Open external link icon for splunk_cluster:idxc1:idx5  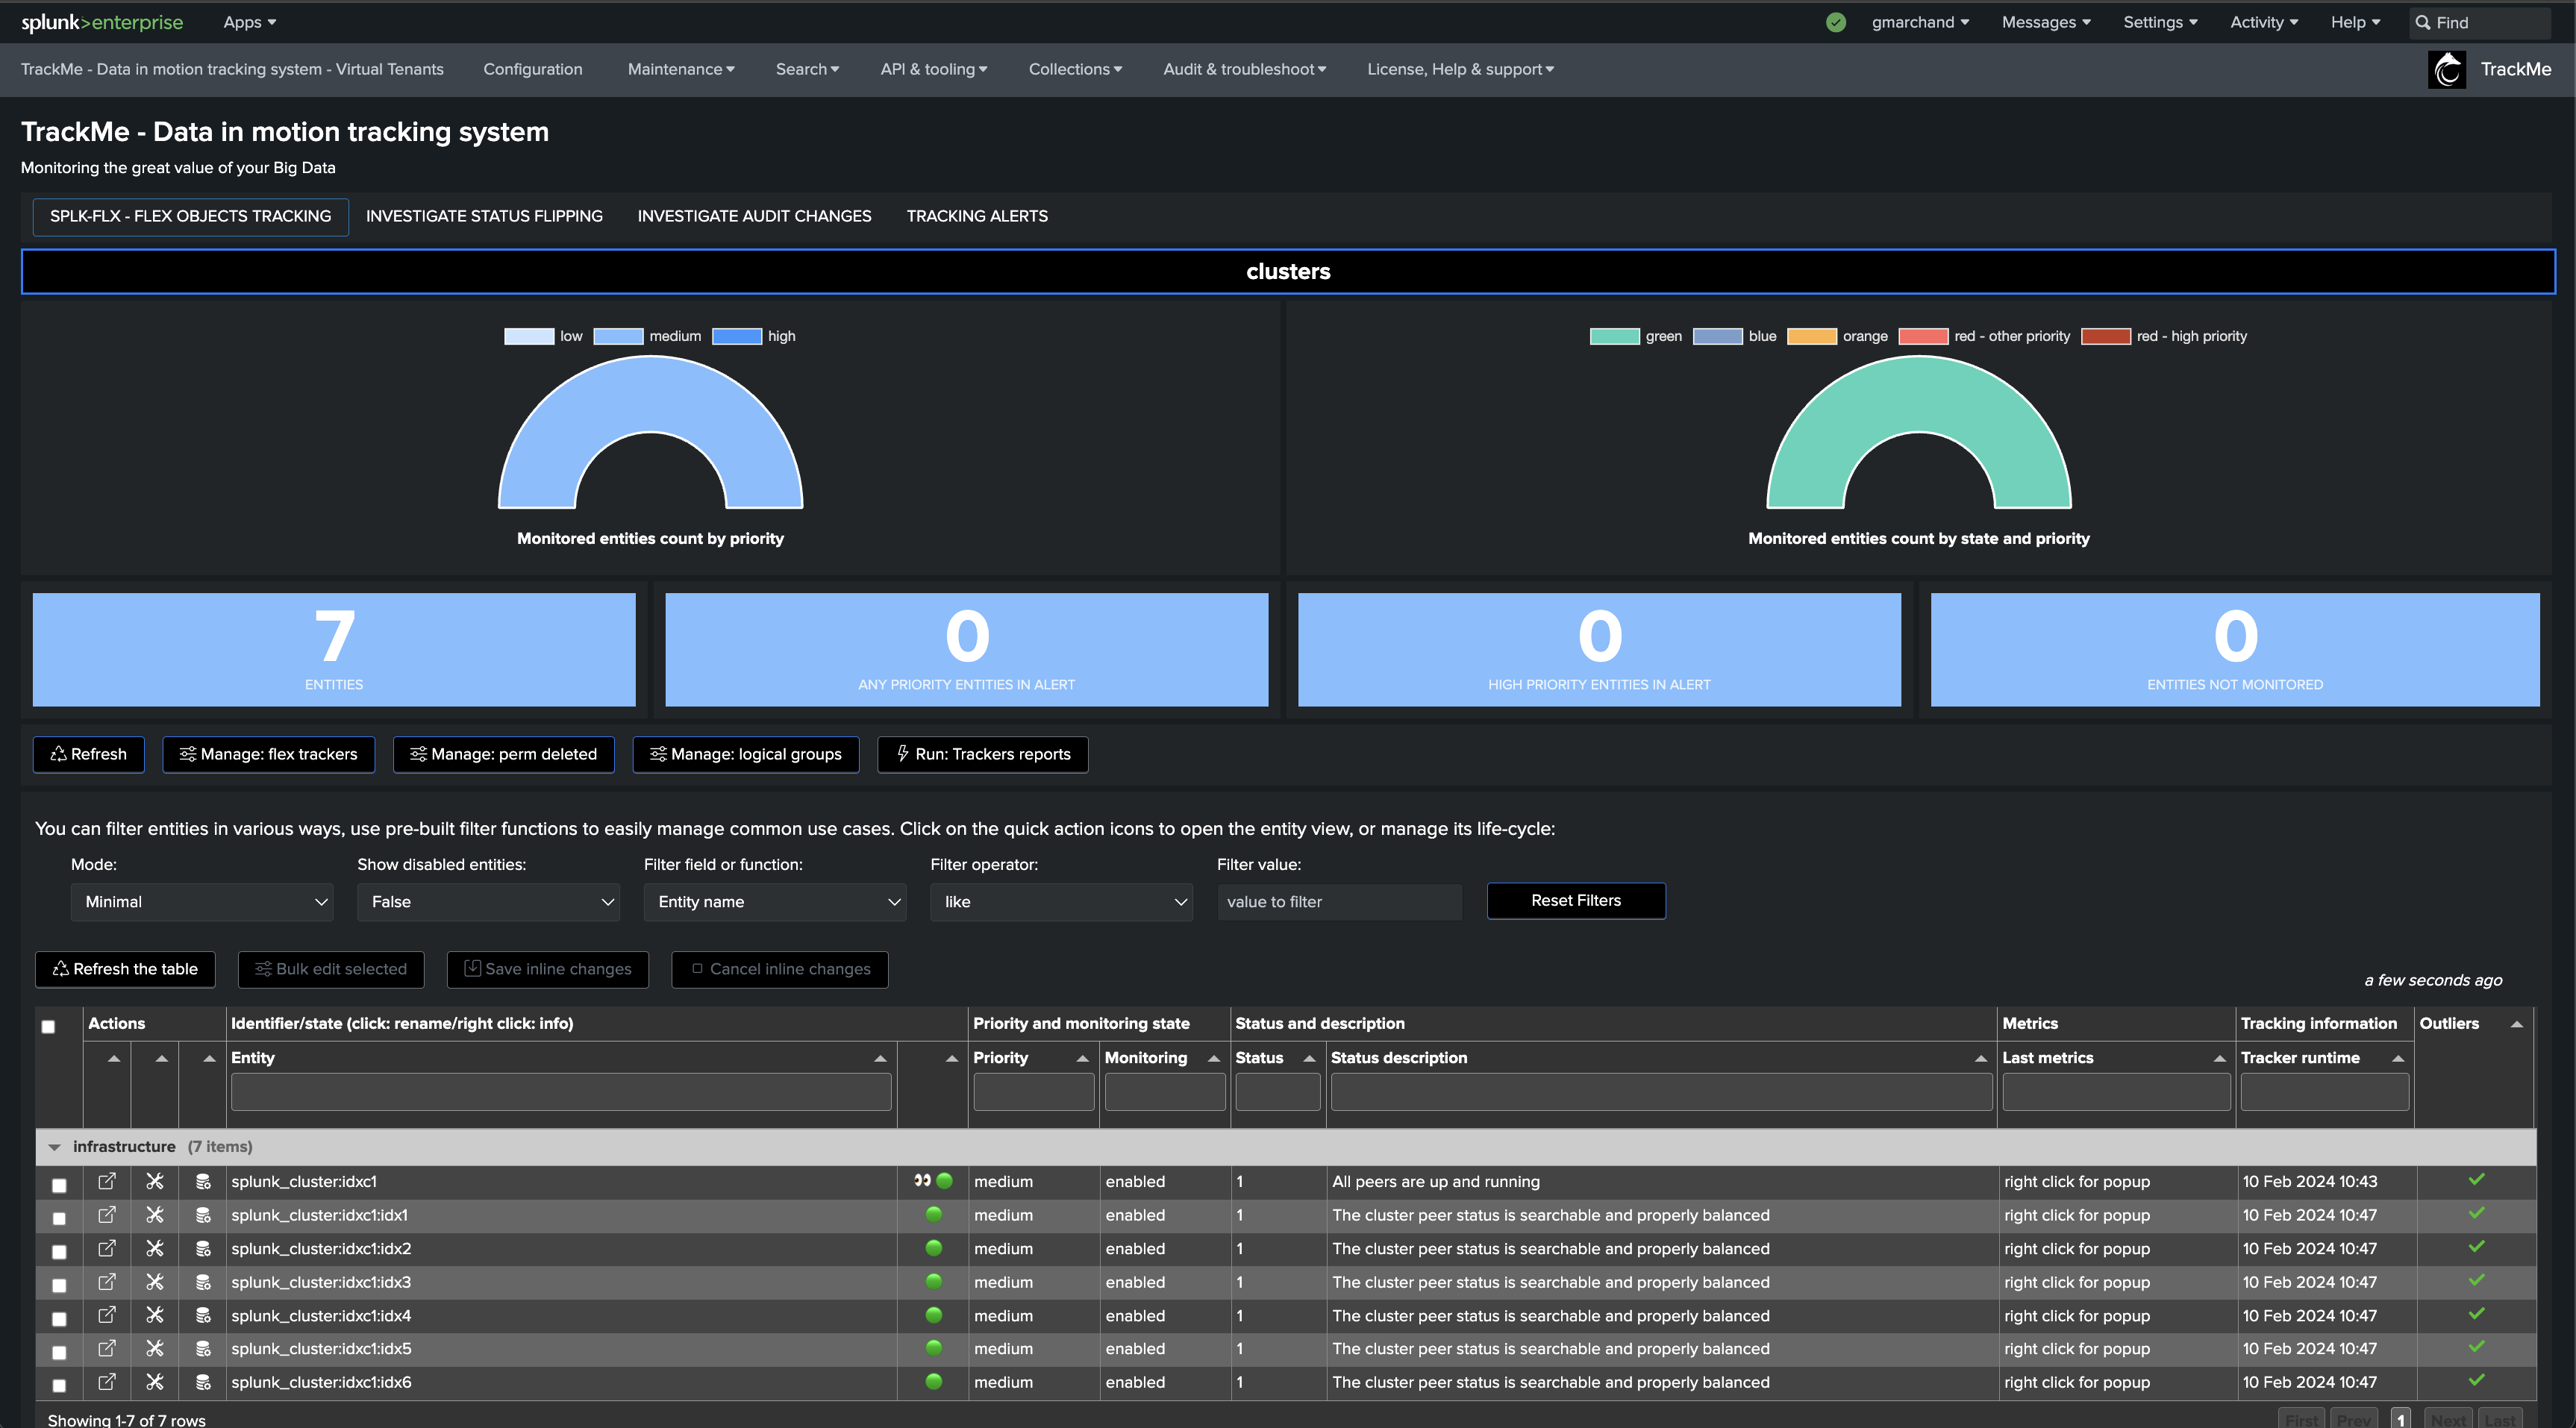tap(106, 1348)
